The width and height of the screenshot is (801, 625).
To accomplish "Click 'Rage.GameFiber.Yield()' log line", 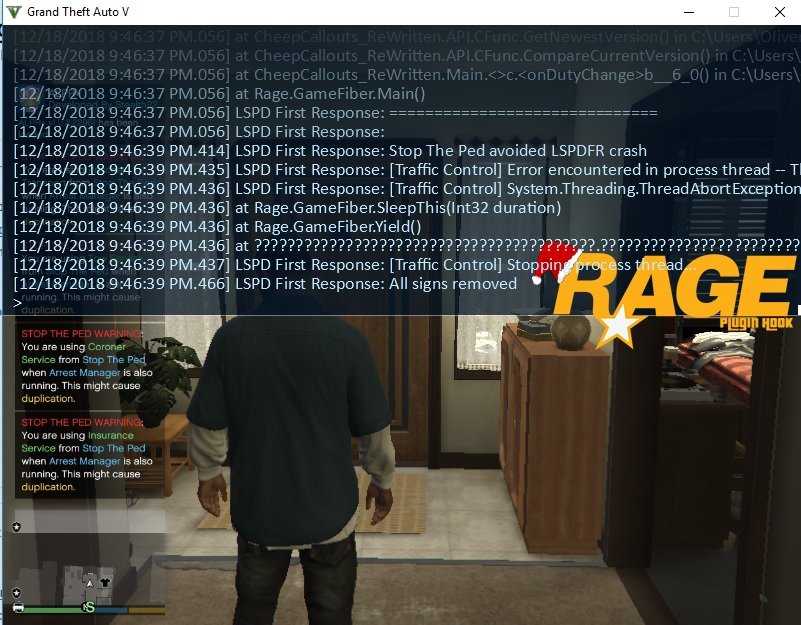I will (x=218, y=226).
